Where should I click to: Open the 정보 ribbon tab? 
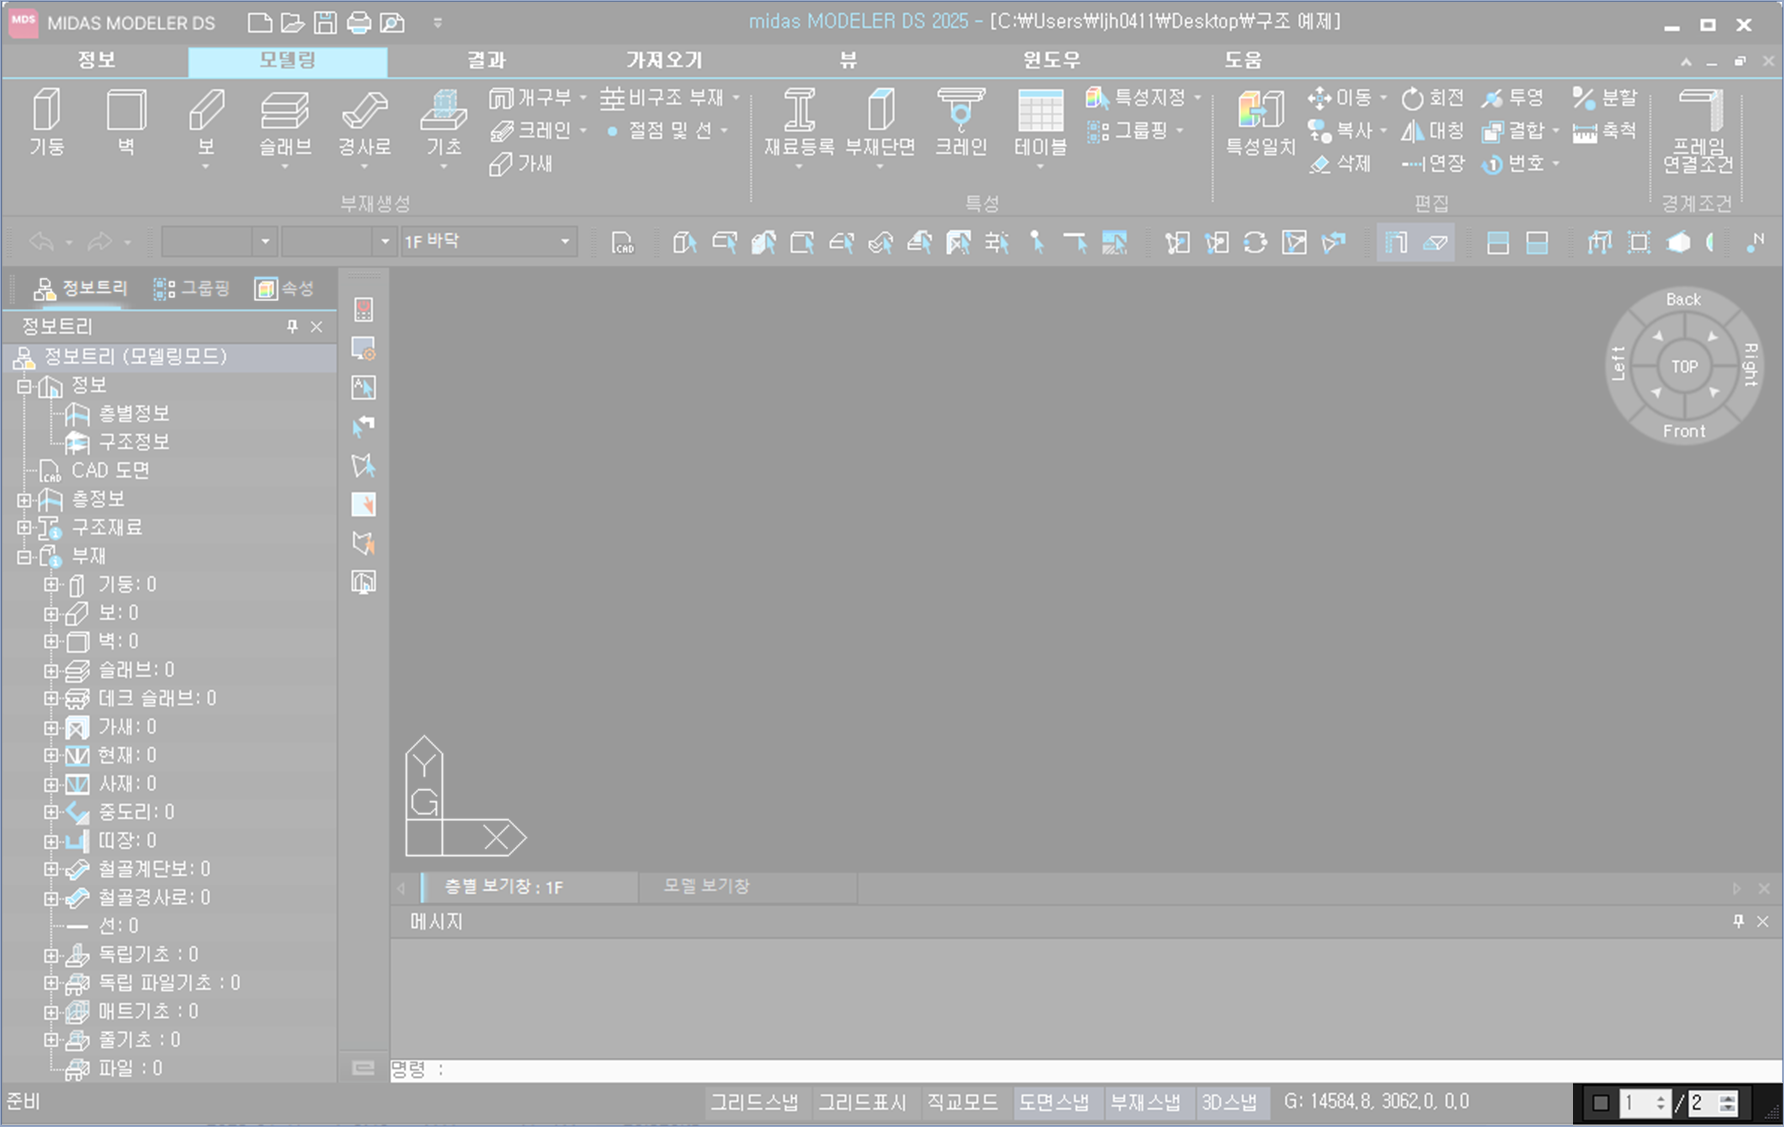tap(97, 60)
